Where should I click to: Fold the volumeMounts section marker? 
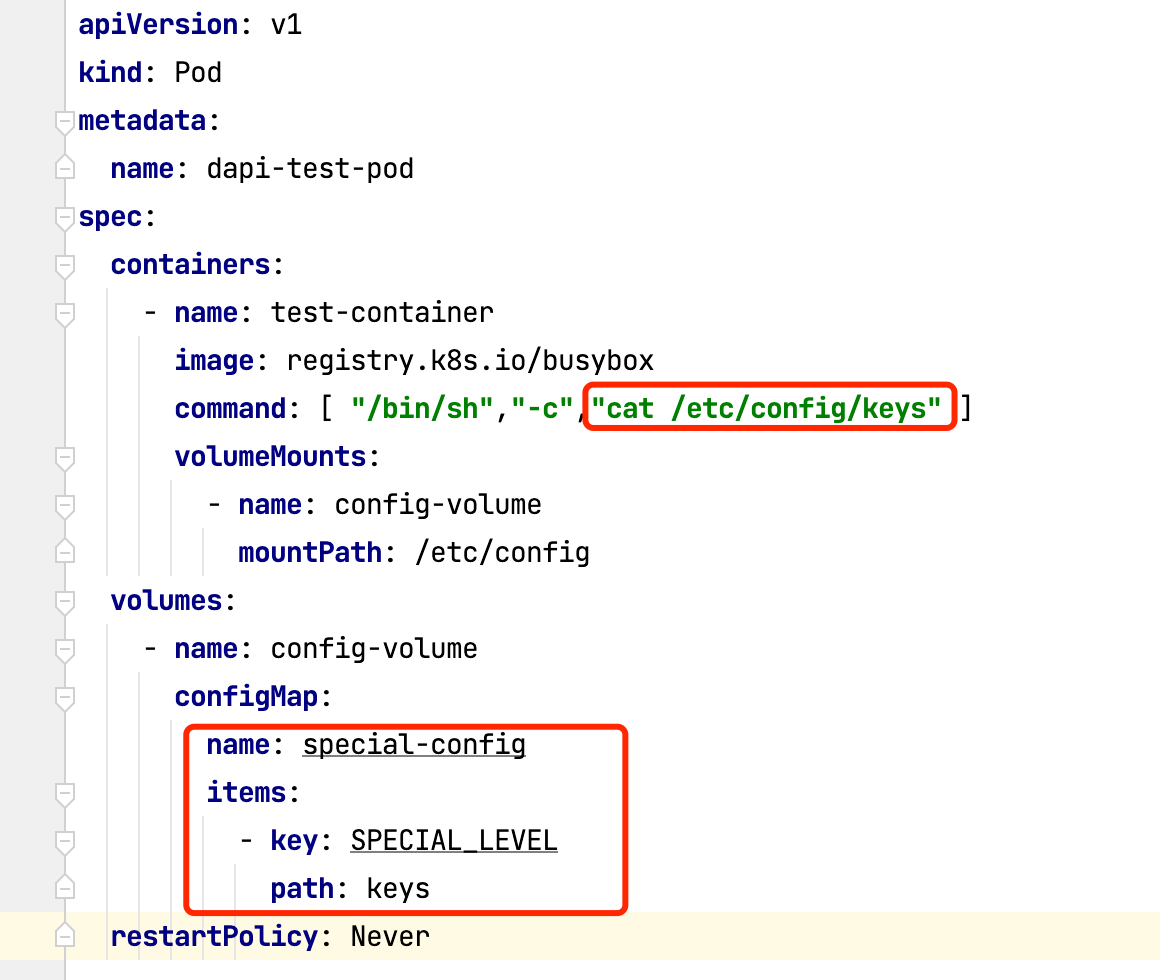pos(65,459)
